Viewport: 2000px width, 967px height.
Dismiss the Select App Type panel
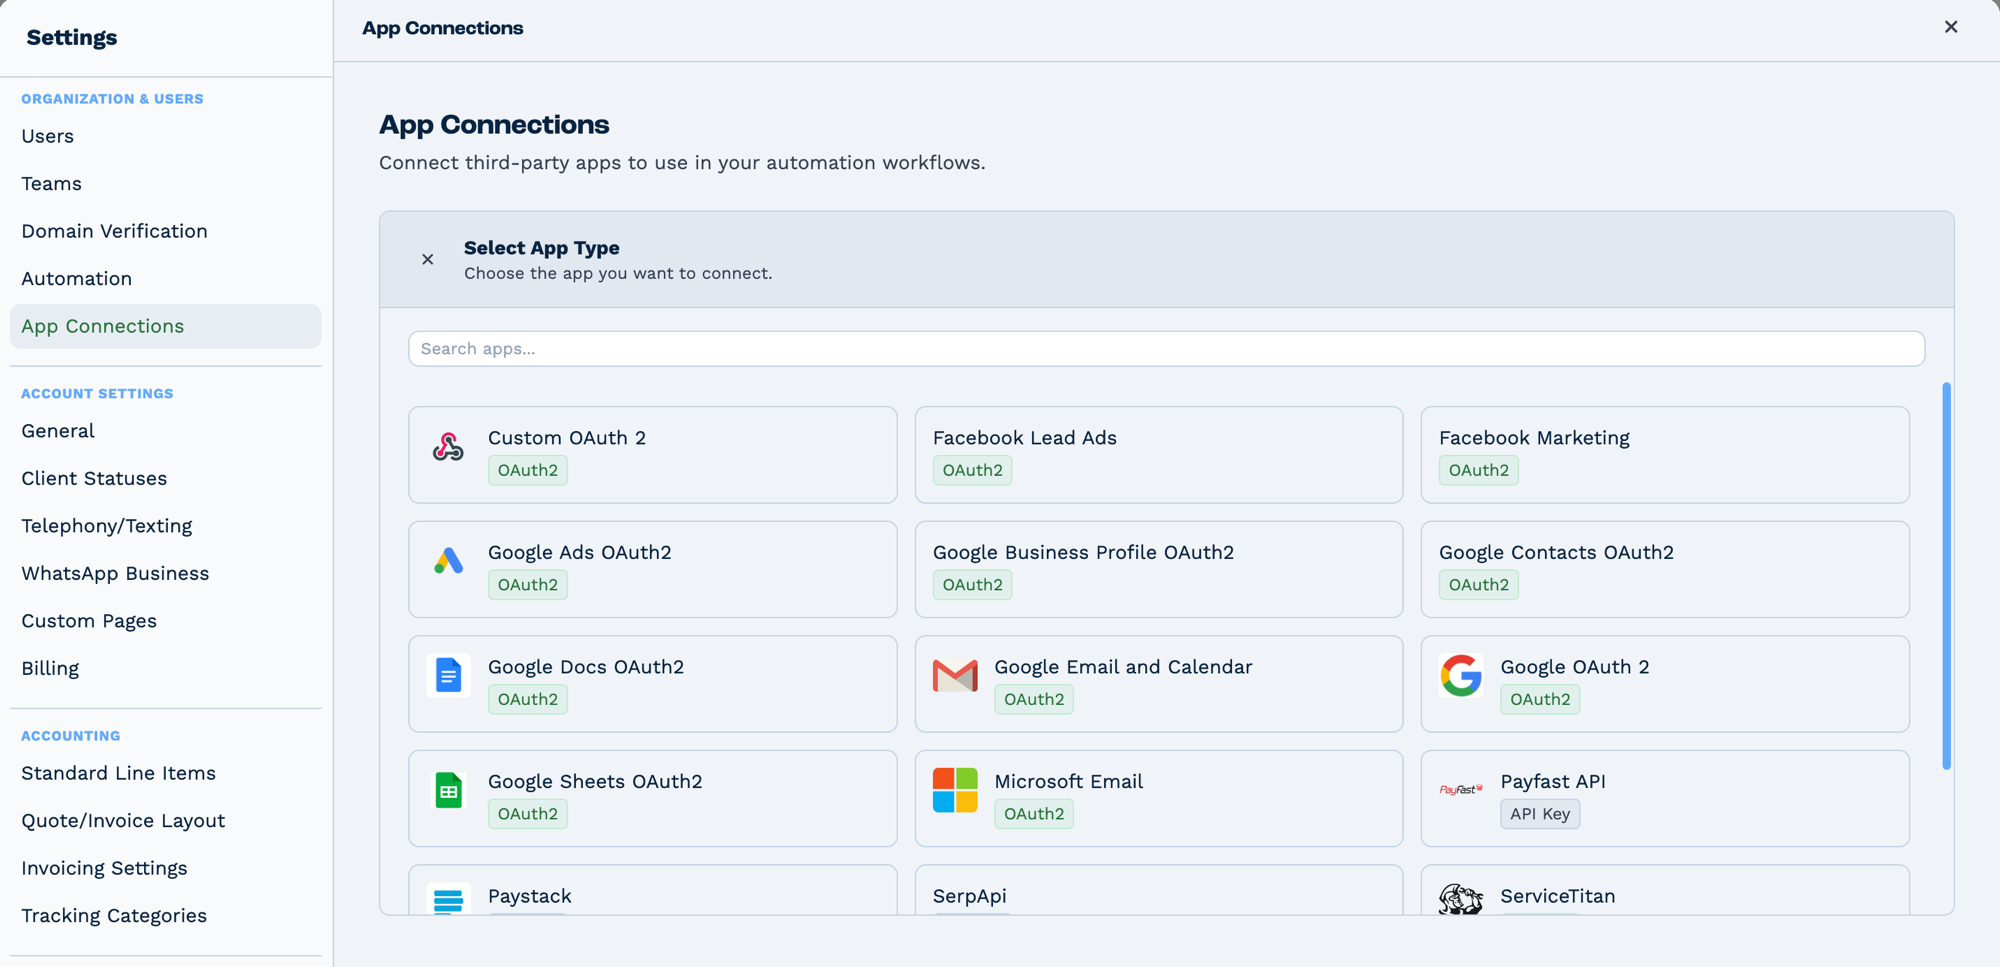(x=428, y=260)
